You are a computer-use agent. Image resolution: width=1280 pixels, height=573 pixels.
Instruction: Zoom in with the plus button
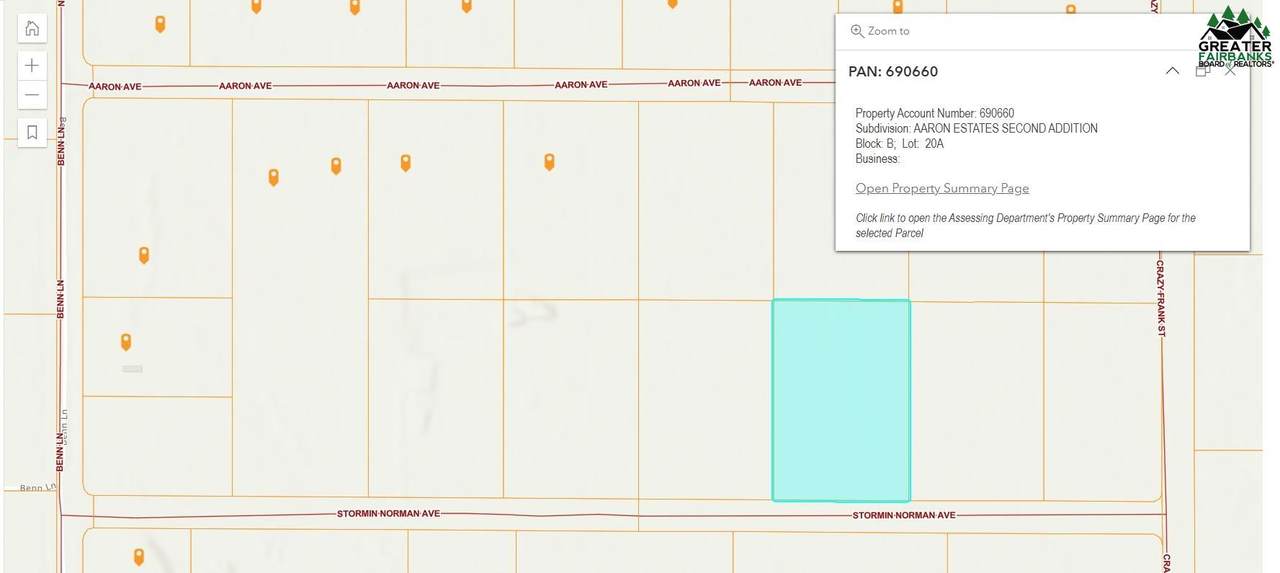(32, 65)
